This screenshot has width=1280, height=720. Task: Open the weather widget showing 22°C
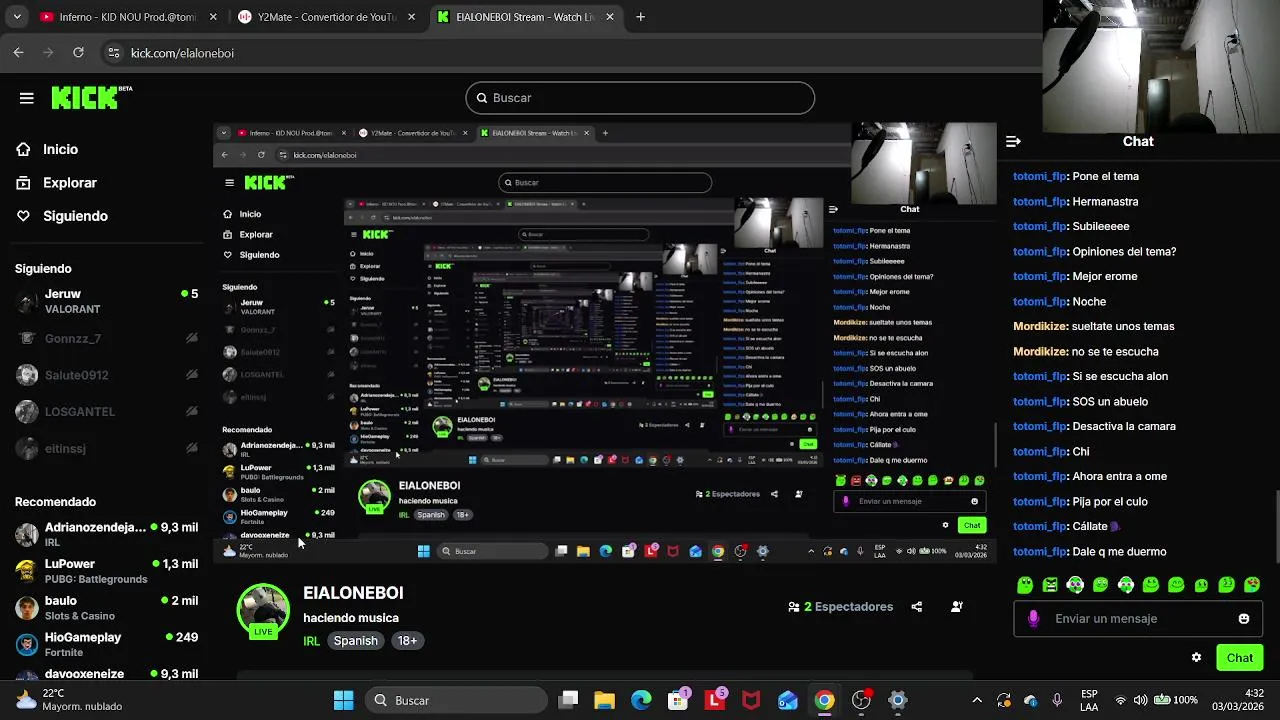click(70, 700)
